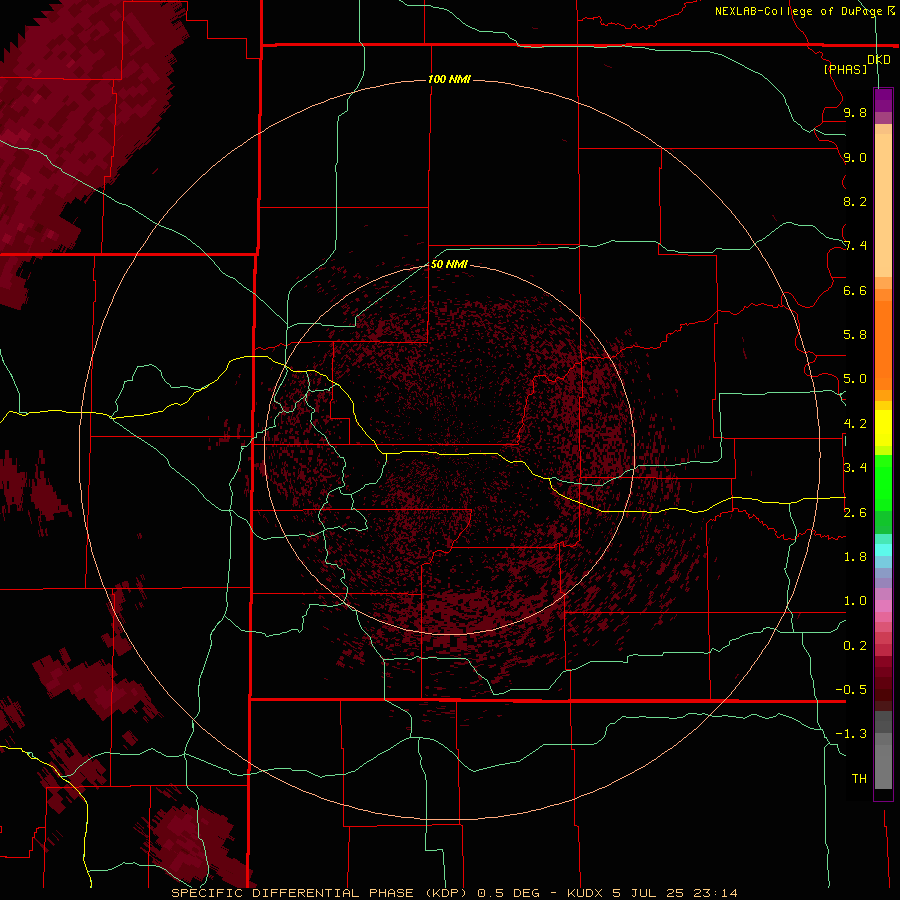Click the 9.8 scale value
Screen dimensions: 900x900
[855, 112]
